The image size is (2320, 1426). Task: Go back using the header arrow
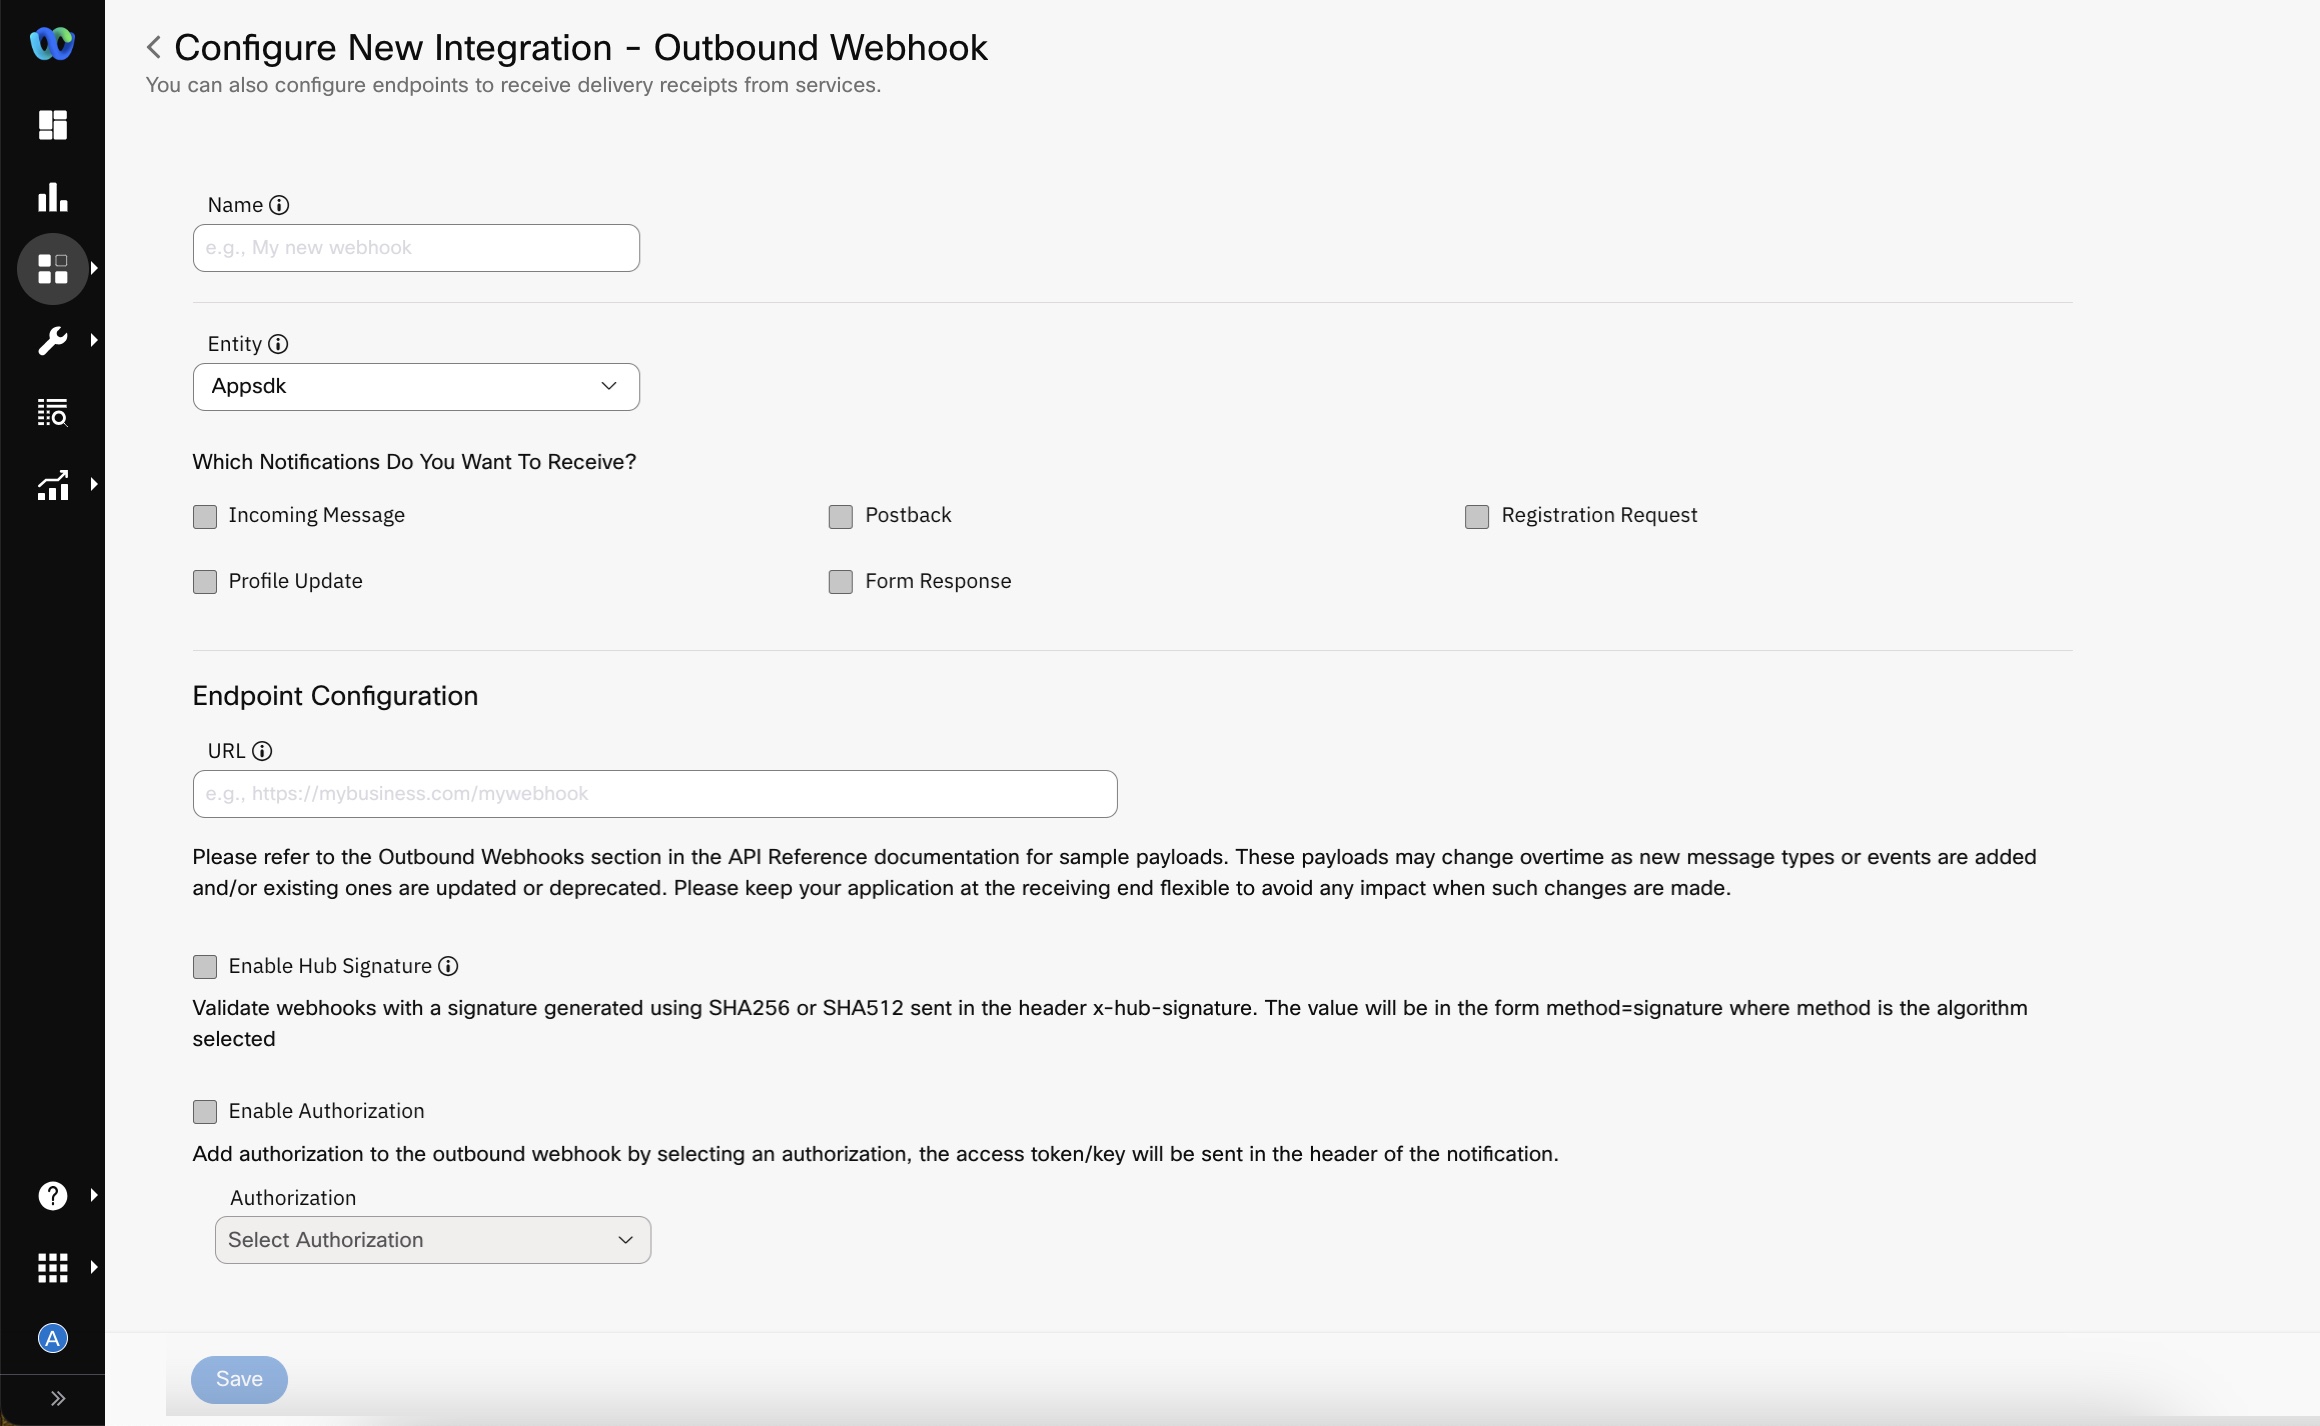click(153, 47)
